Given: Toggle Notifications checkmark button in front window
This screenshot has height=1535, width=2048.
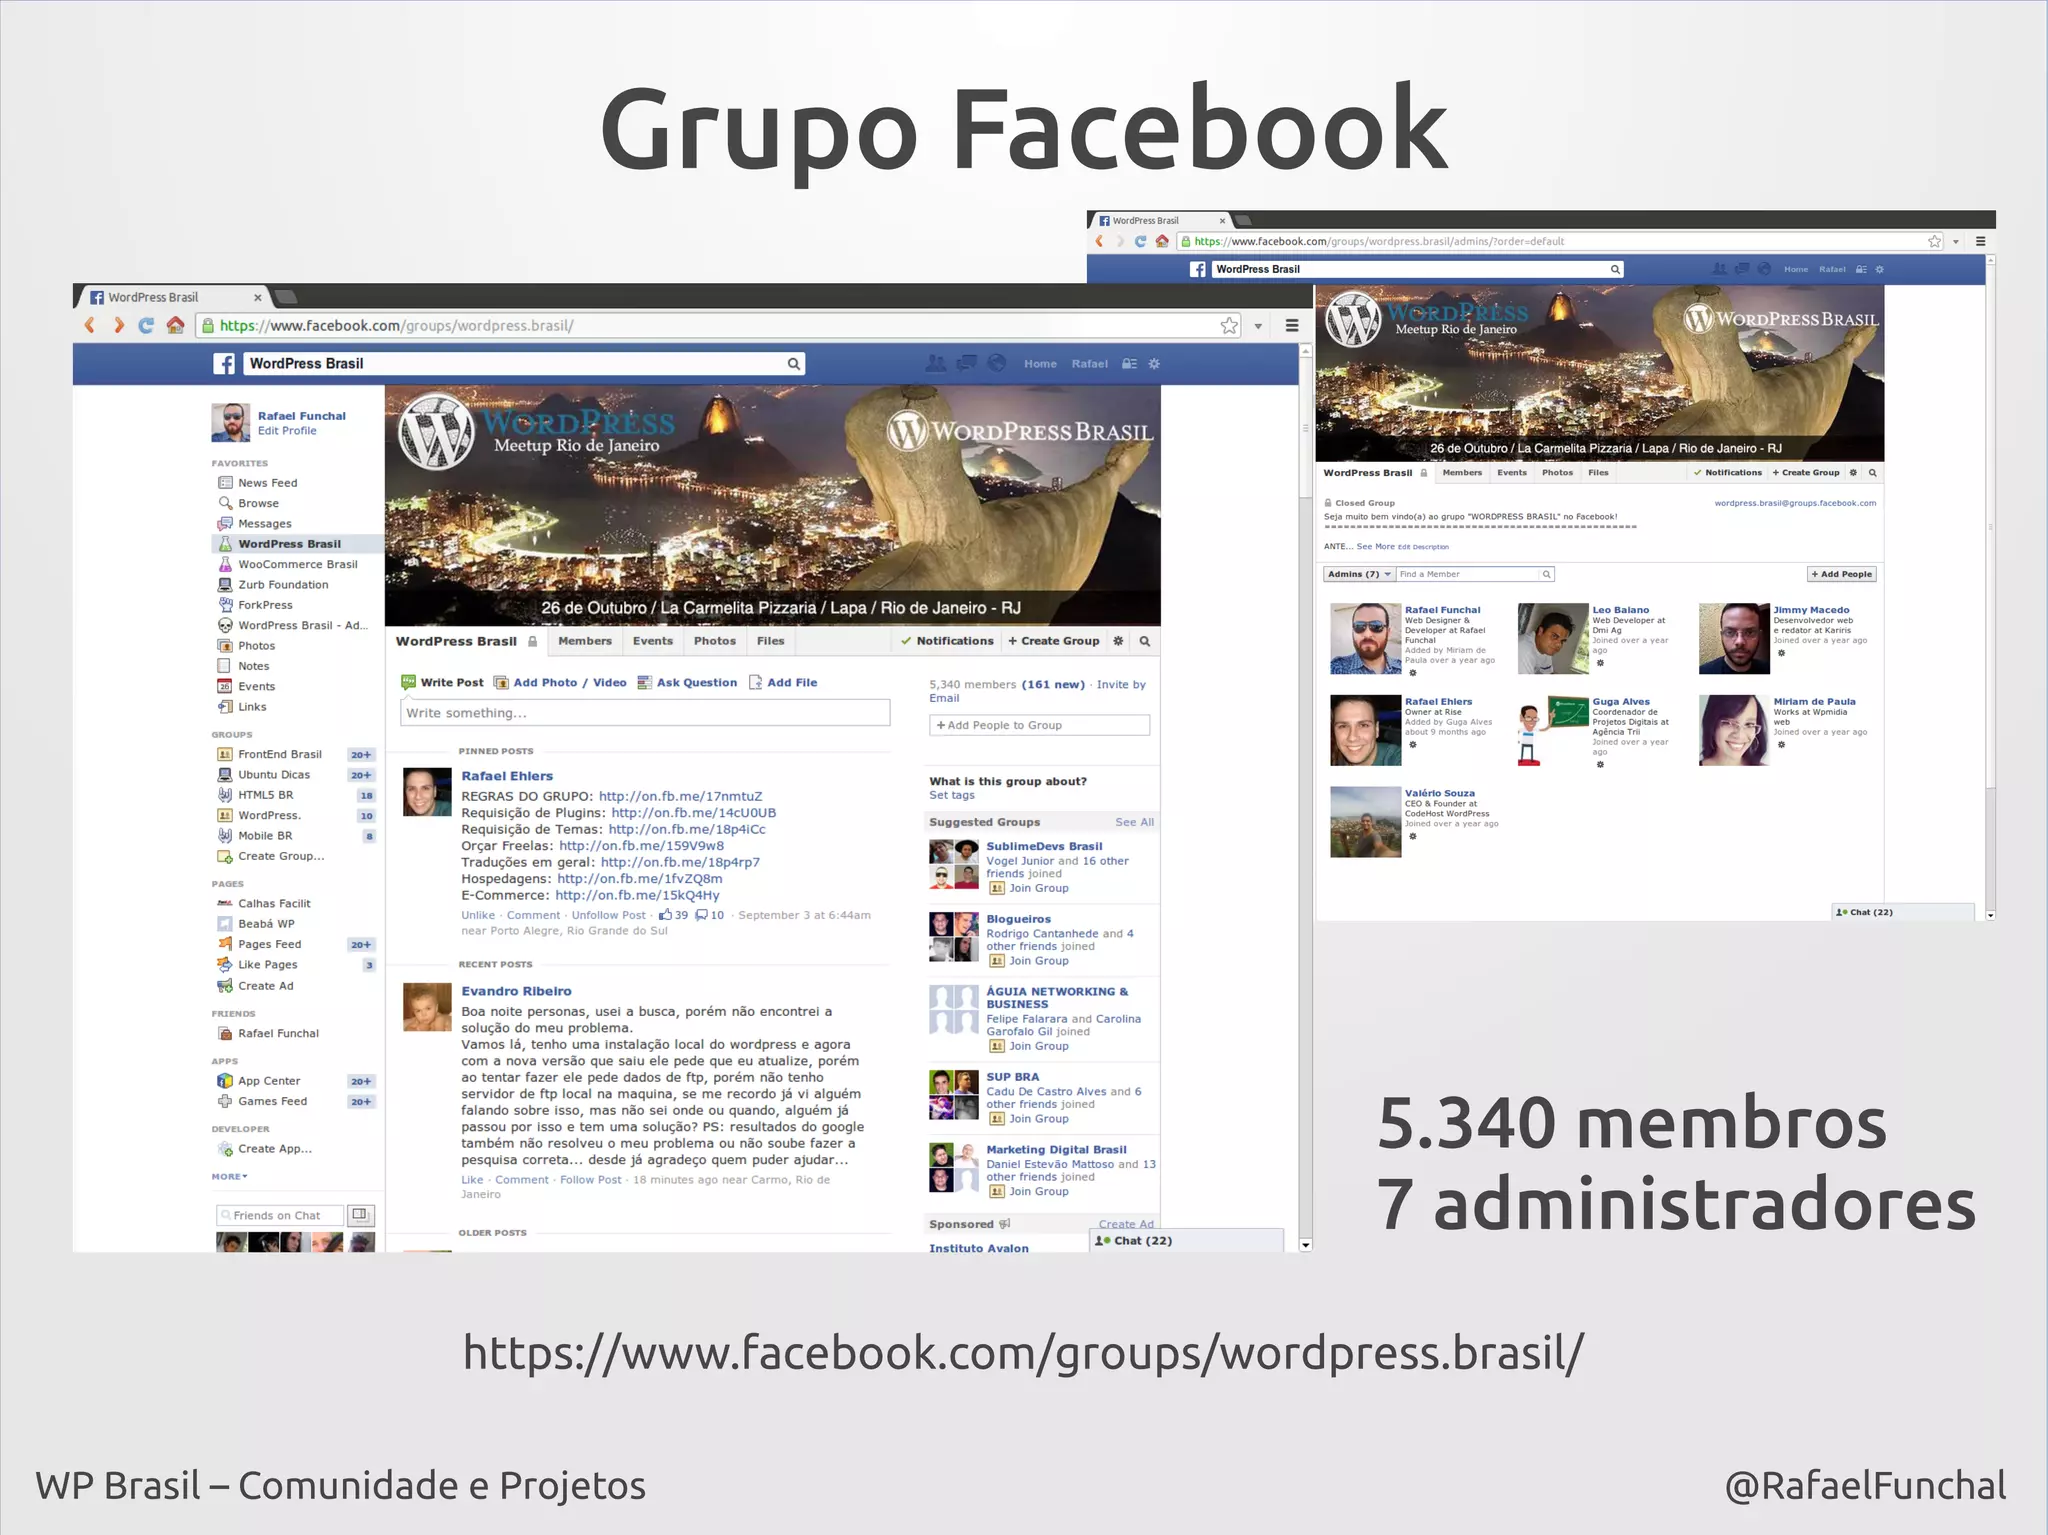Looking at the screenshot, I should [947, 641].
